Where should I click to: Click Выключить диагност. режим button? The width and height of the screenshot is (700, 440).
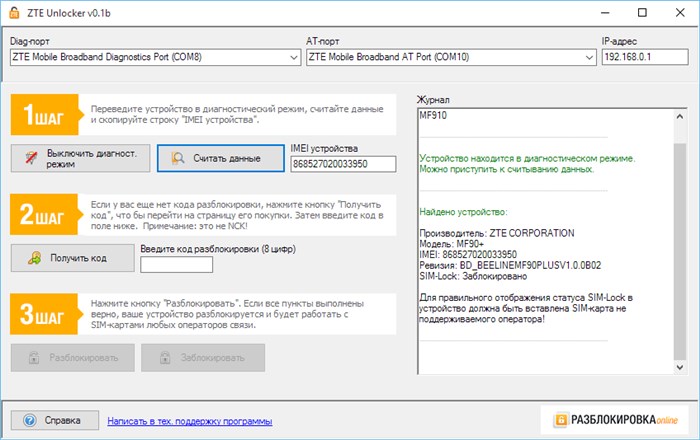click(x=80, y=158)
